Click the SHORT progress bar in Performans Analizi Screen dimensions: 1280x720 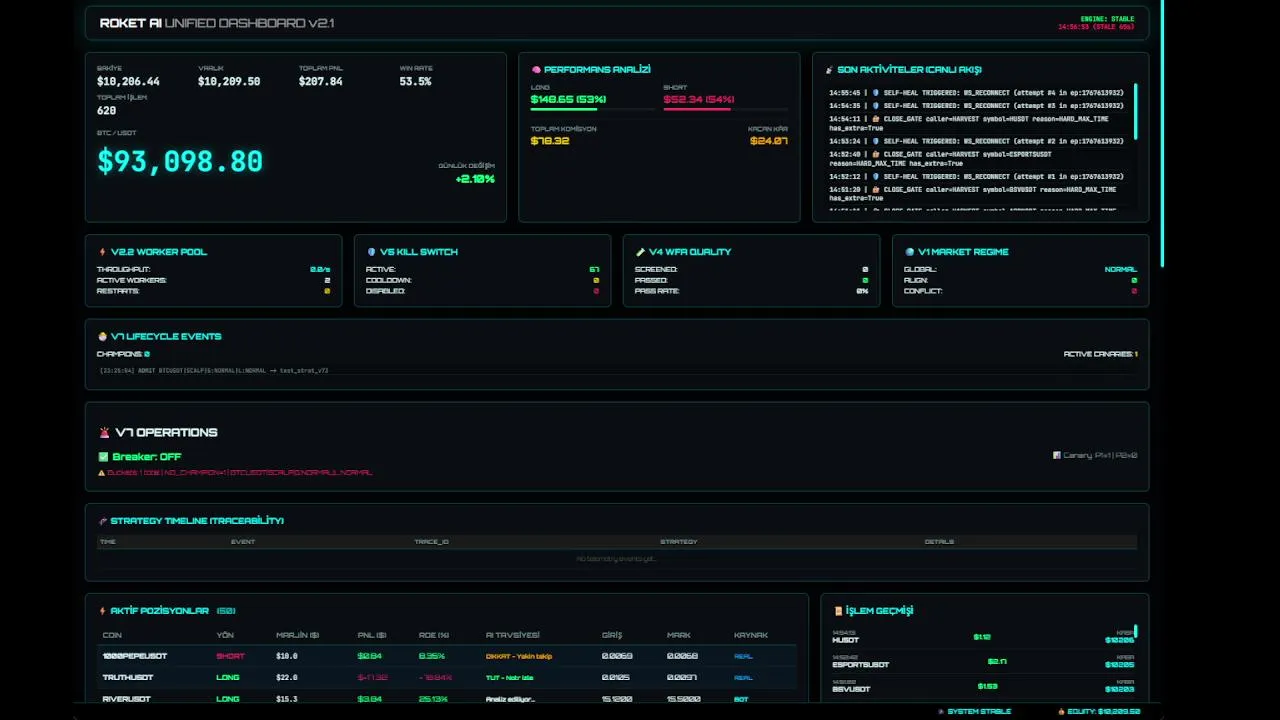tap(725, 108)
